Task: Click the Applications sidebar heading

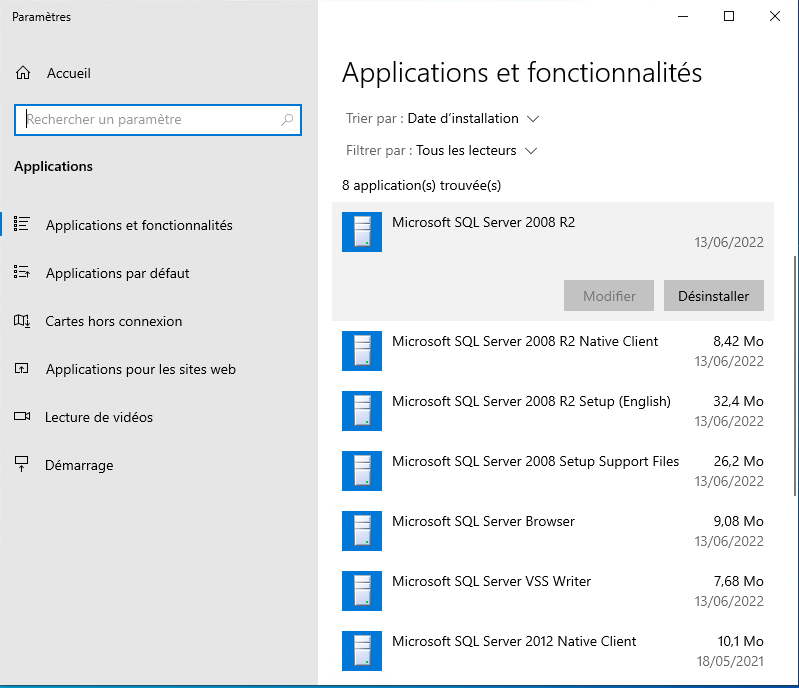Action: [x=54, y=167]
